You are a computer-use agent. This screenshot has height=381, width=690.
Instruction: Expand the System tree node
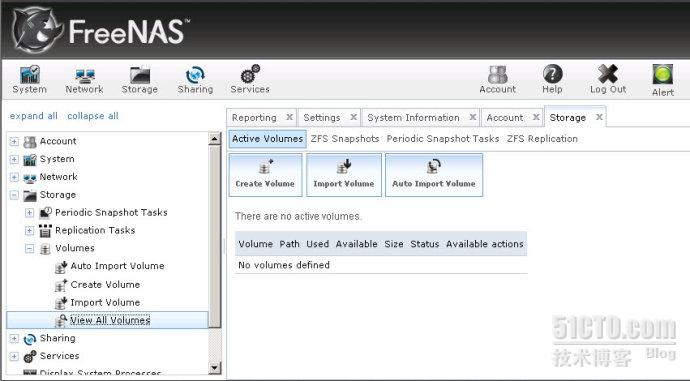[x=14, y=159]
